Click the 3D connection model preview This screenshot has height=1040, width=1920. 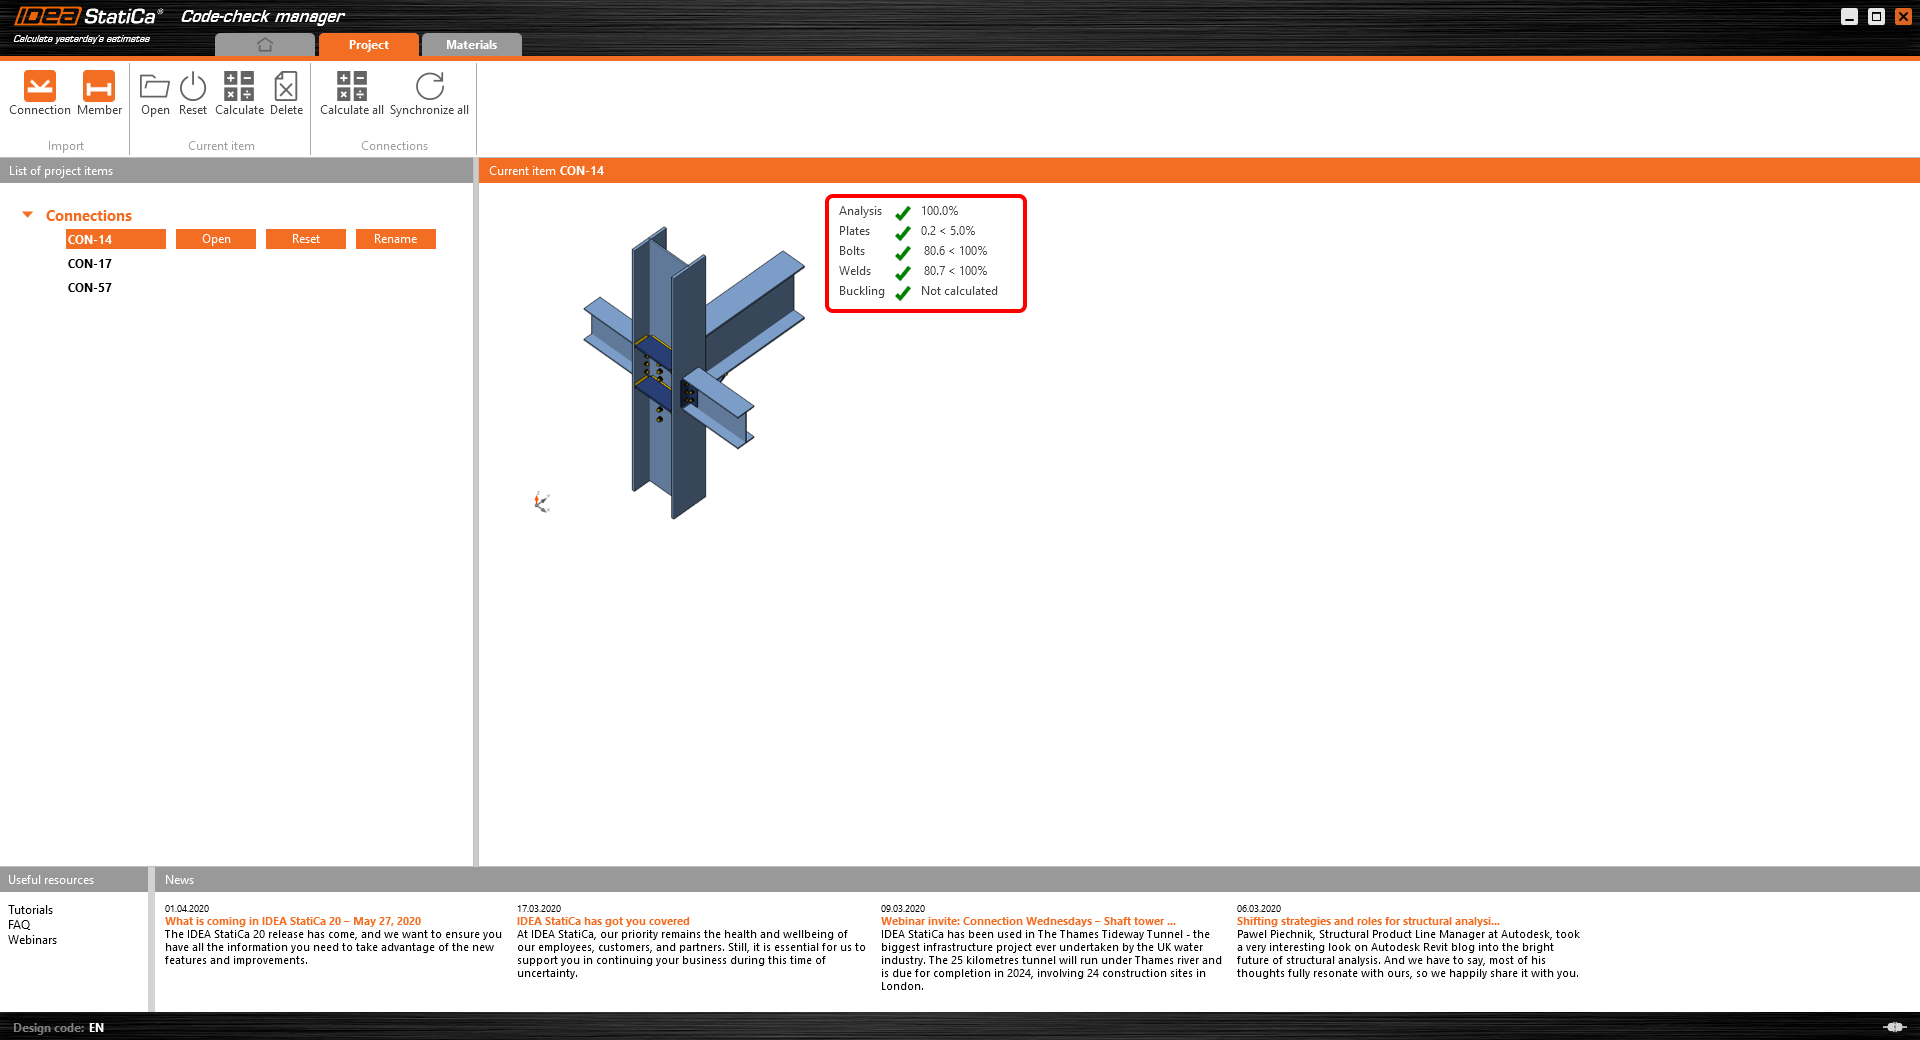694,372
